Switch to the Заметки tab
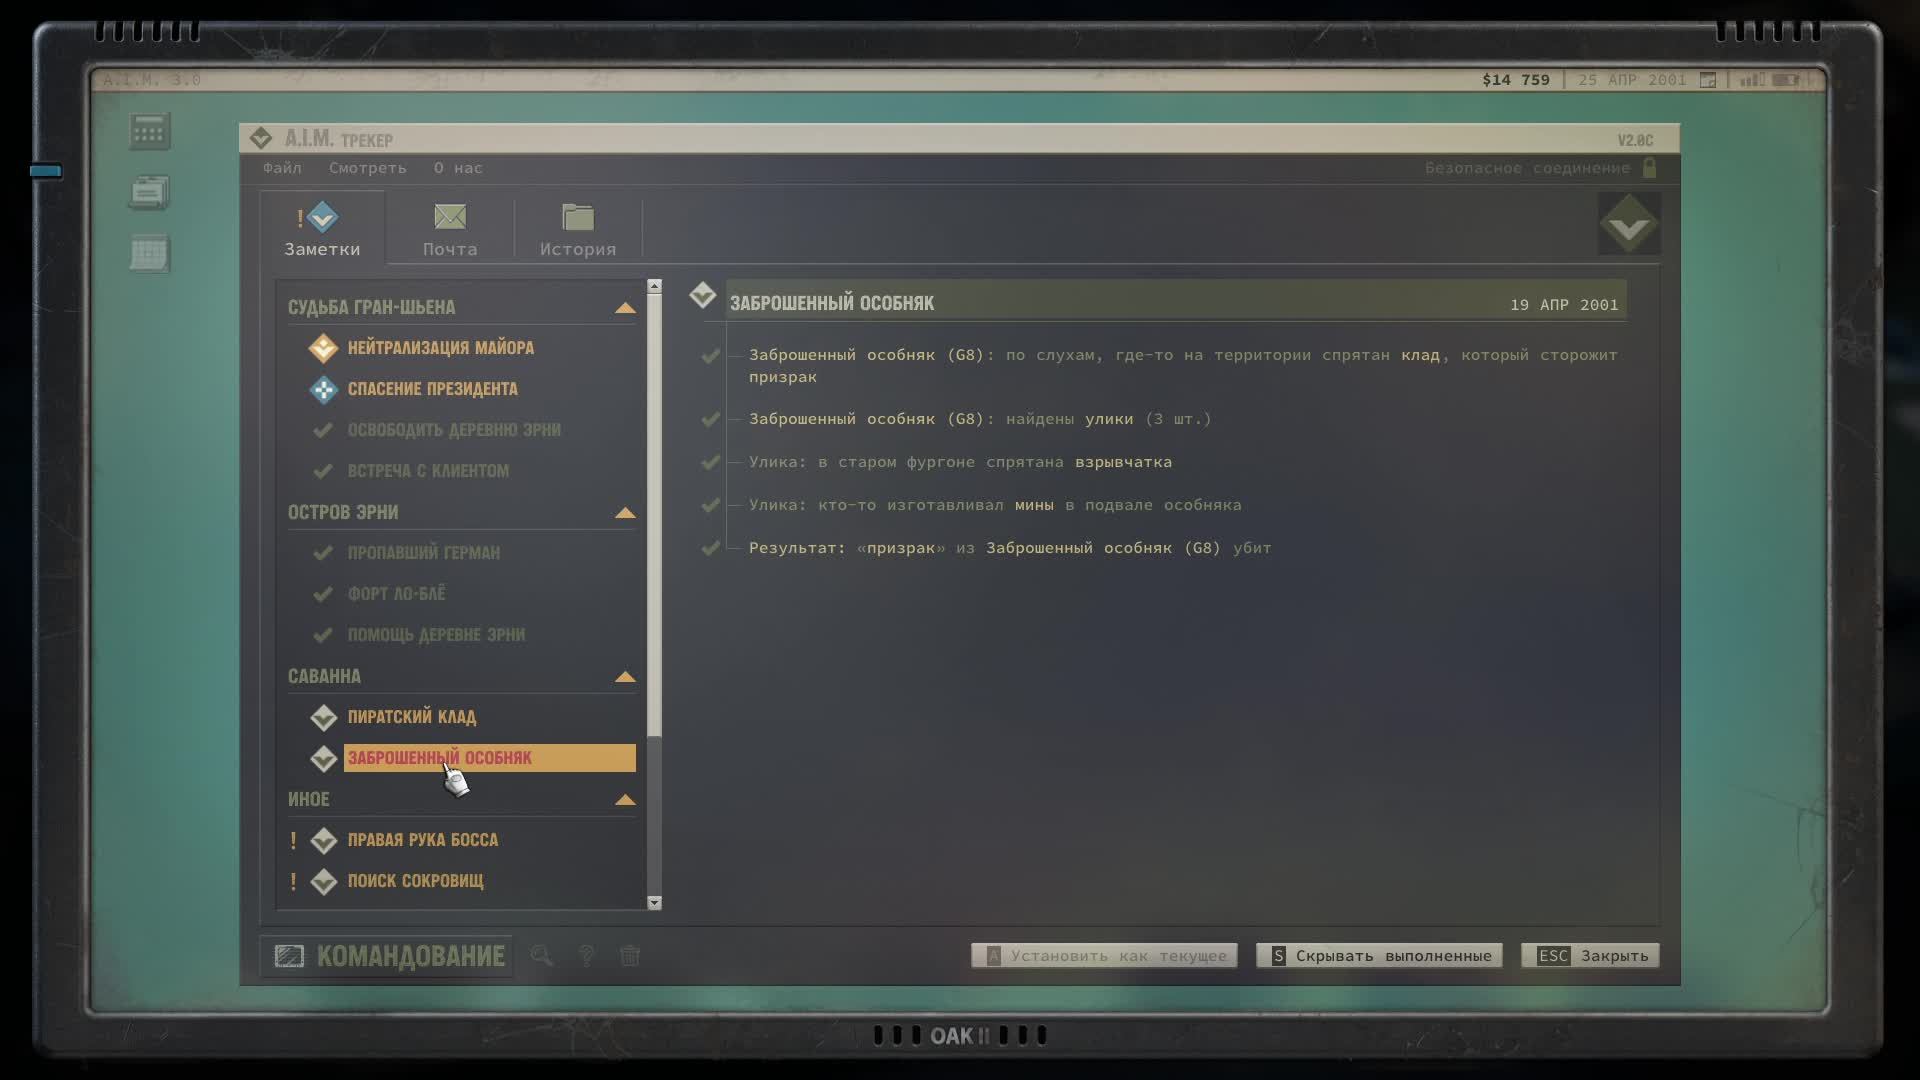Image resolution: width=1920 pixels, height=1080 pixels. pyautogui.click(x=322, y=229)
